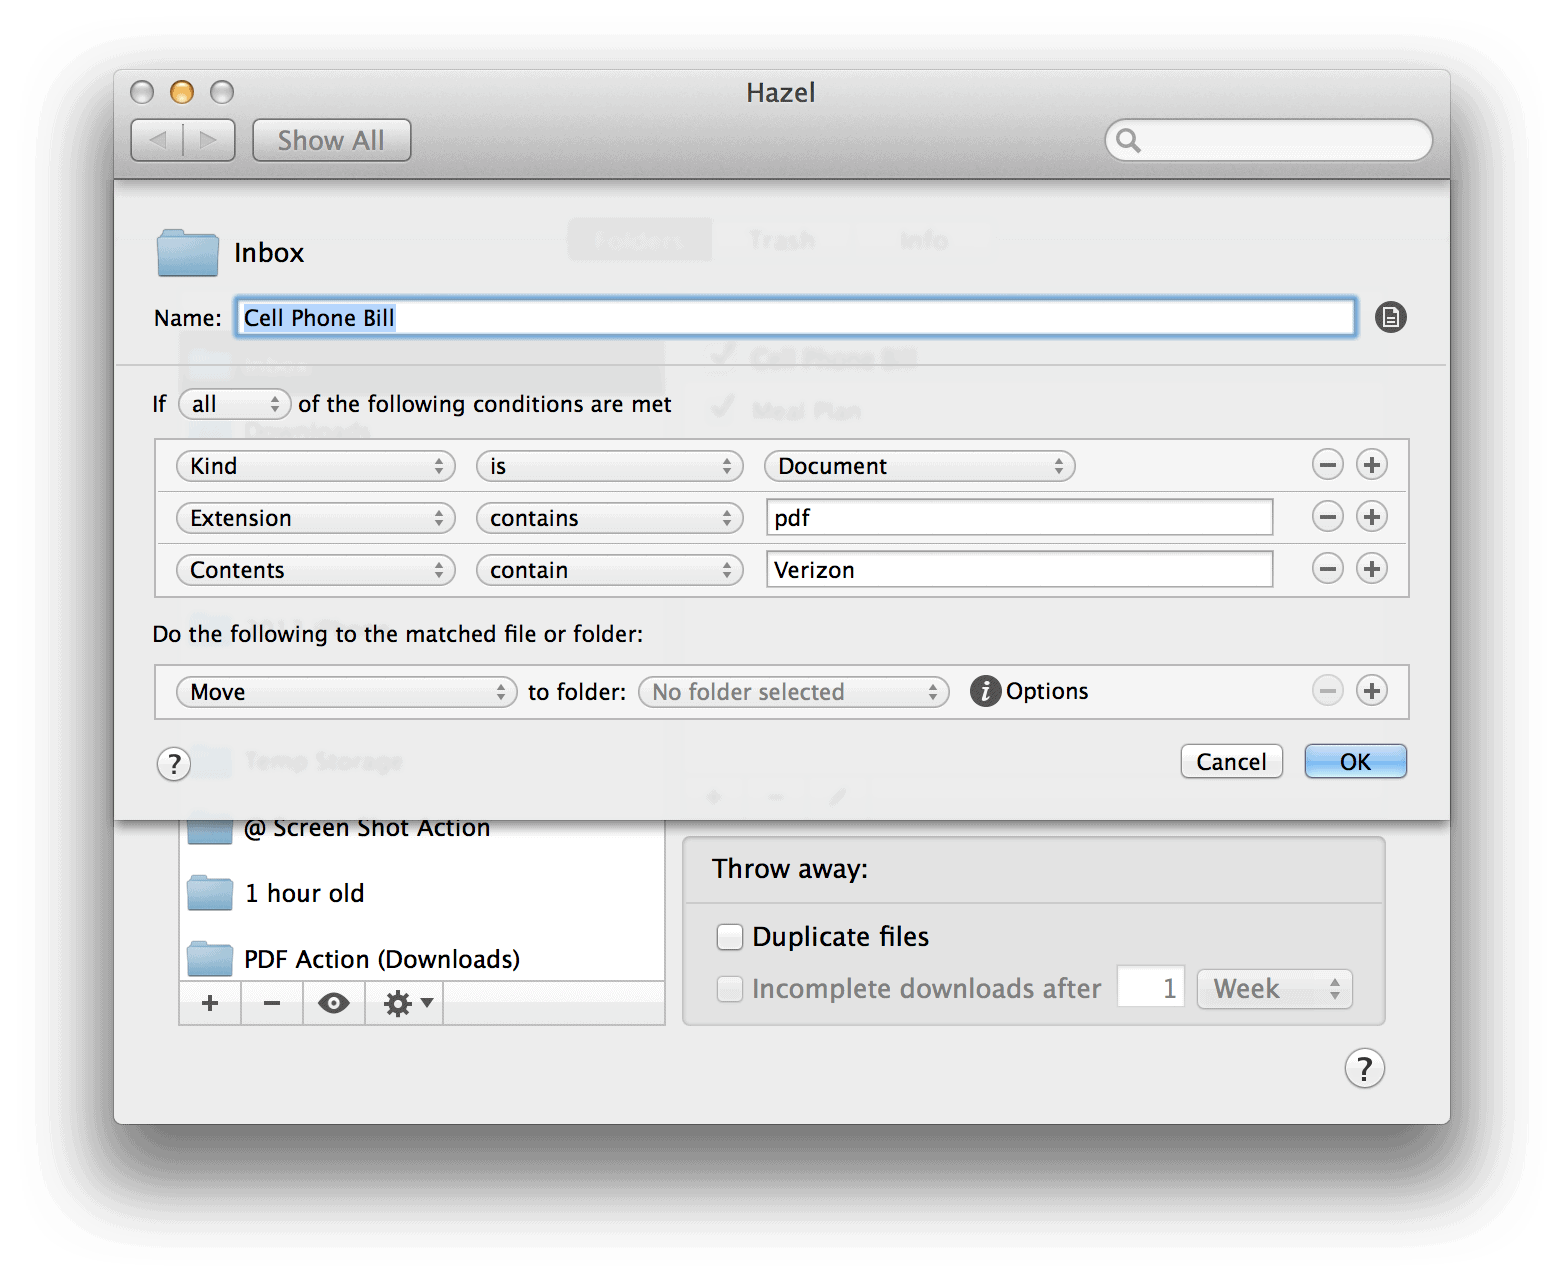Open help for the rule editor sheet
Image resolution: width=1564 pixels, height=1282 pixels.
click(x=174, y=764)
